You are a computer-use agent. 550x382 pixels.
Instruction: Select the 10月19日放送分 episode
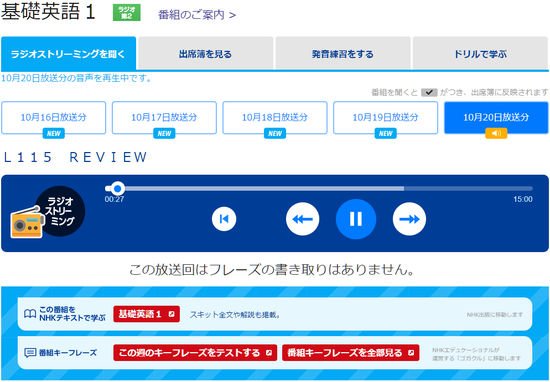coord(385,118)
